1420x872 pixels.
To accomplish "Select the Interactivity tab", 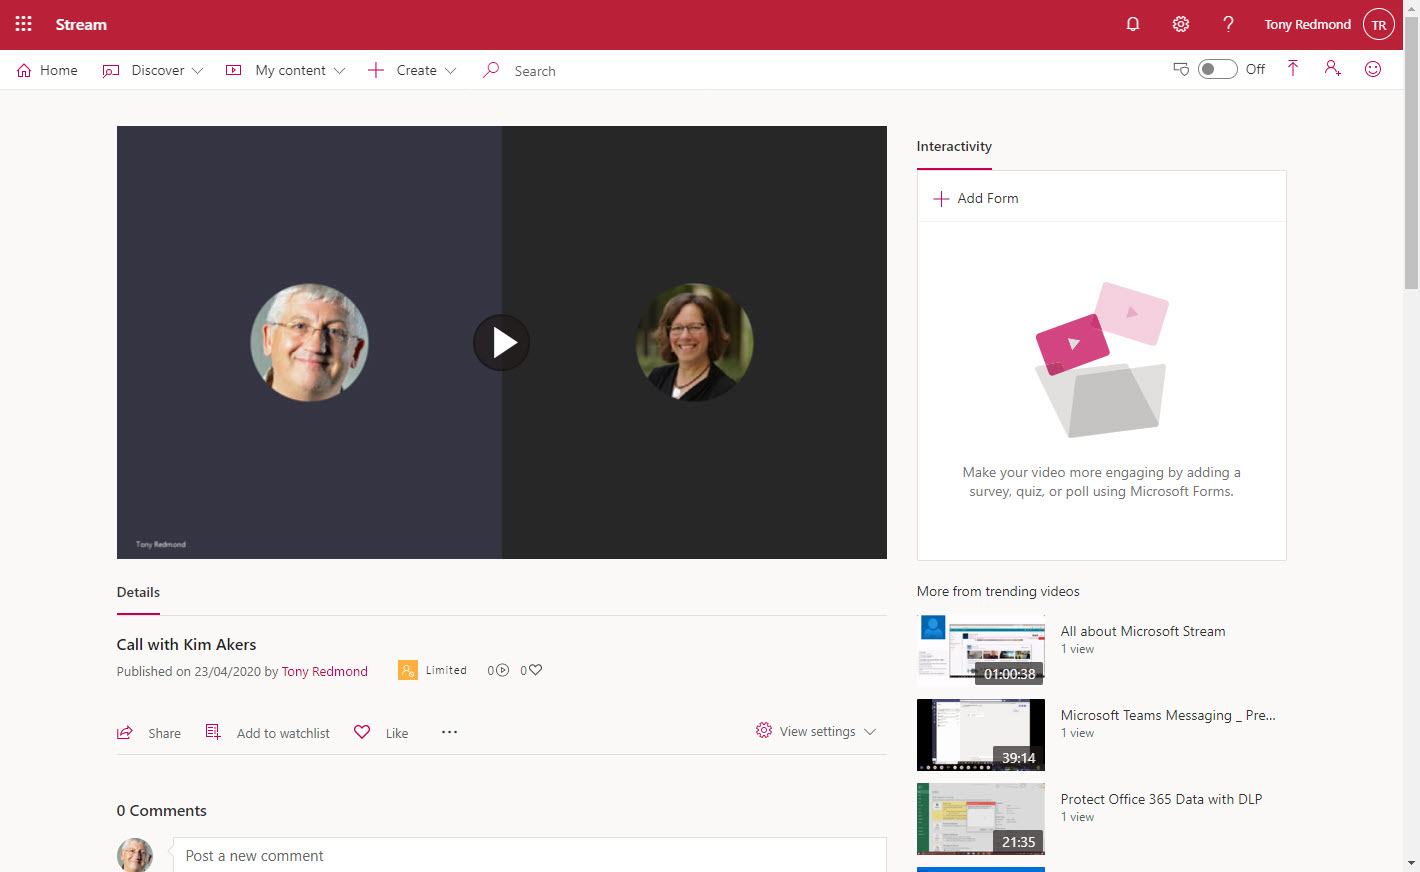I will (x=954, y=147).
